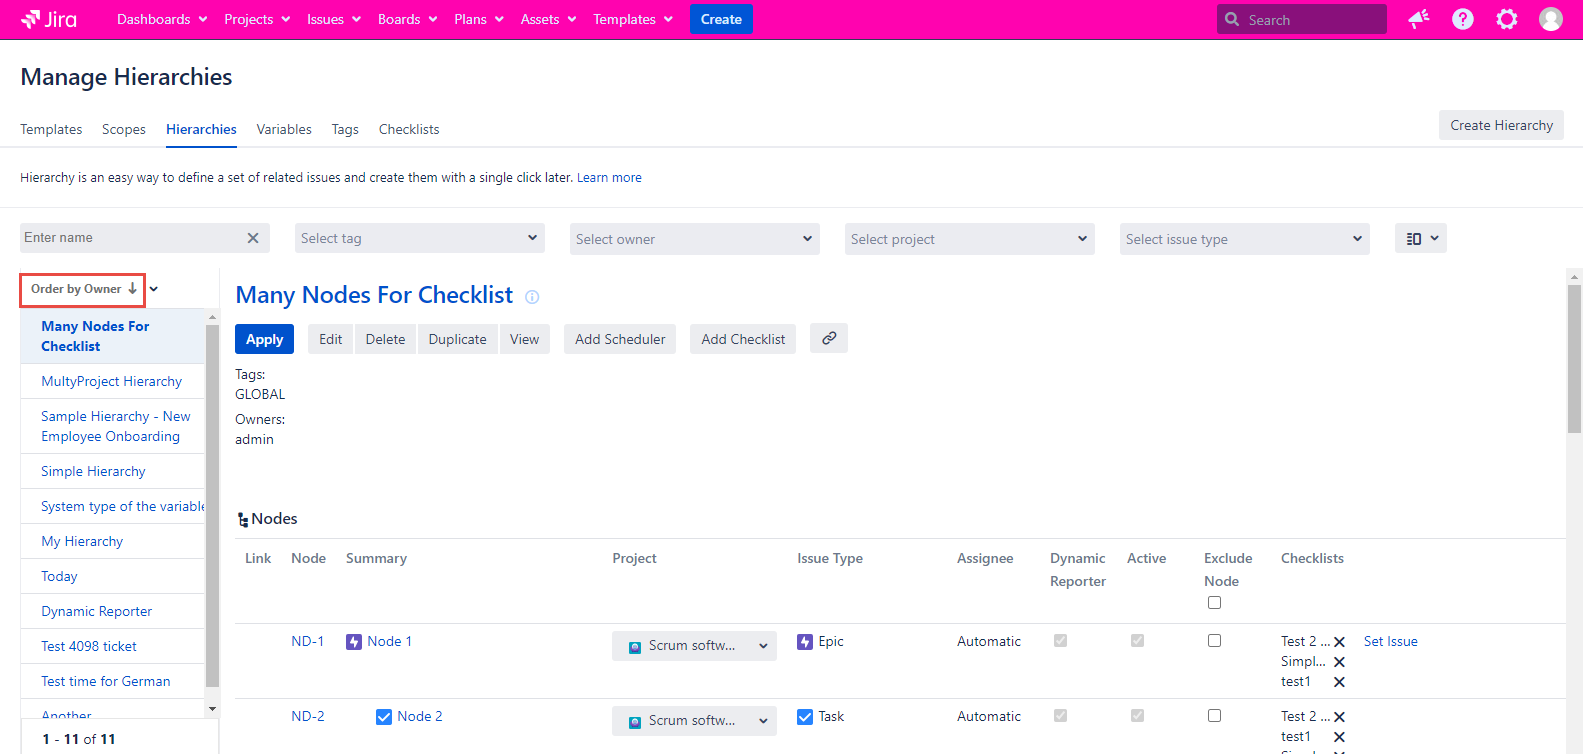Switch to the Checklists tab
This screenshot has width=1583, height=754.
[408, 129]
